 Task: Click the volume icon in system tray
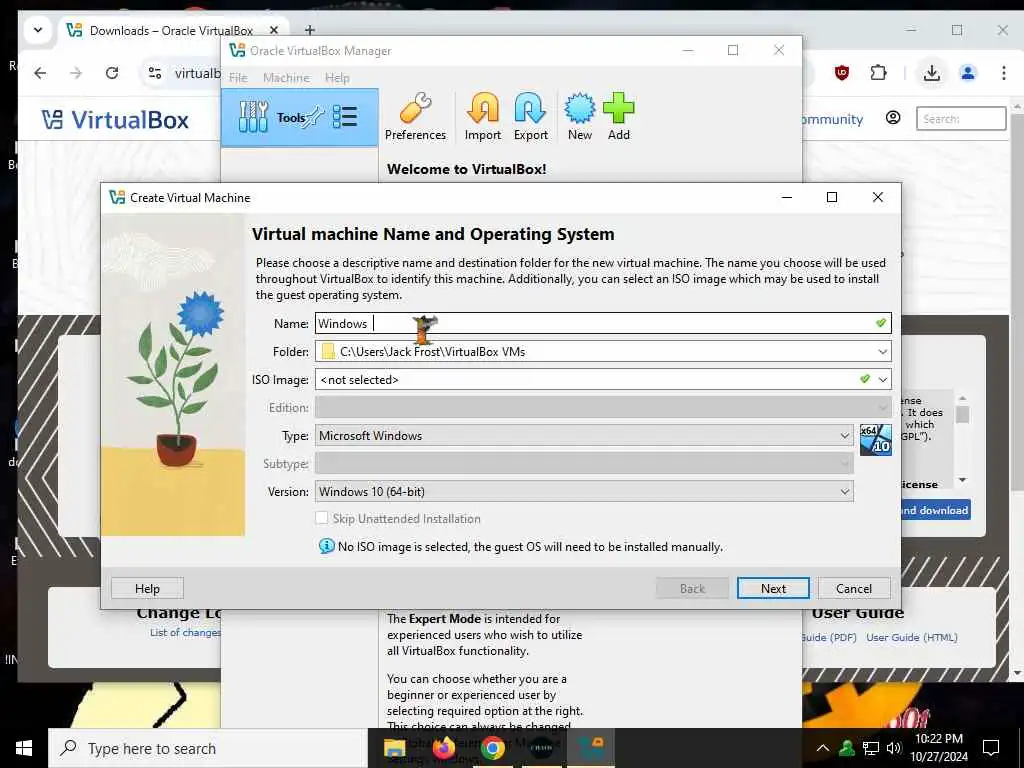click(x=893, y=748)
